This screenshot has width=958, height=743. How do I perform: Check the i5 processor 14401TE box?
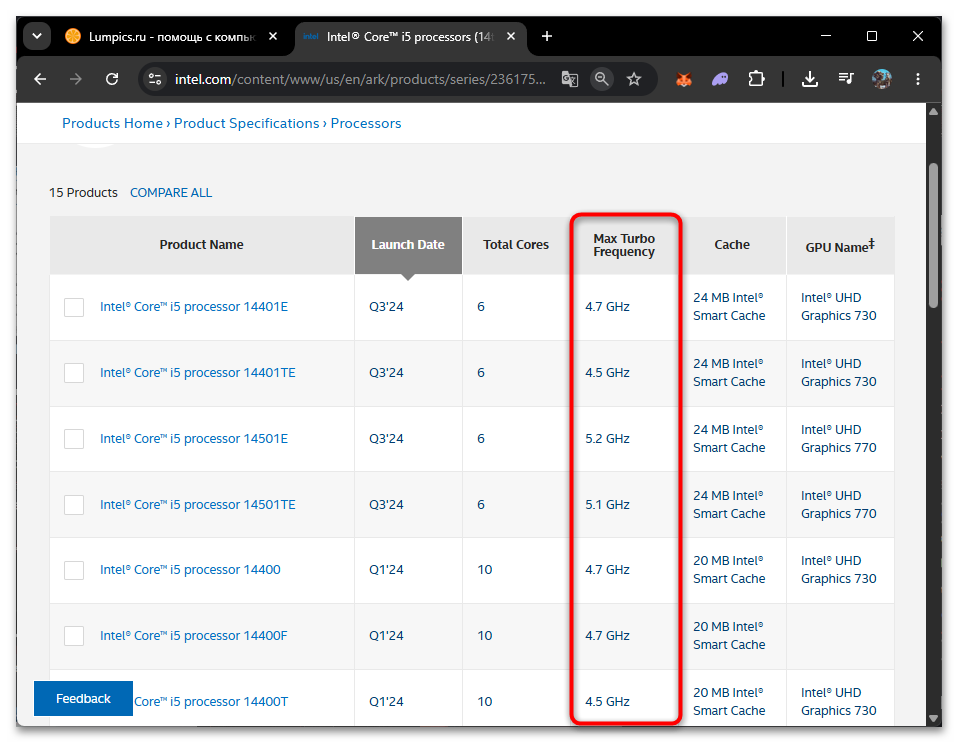(x=74, y=373)
